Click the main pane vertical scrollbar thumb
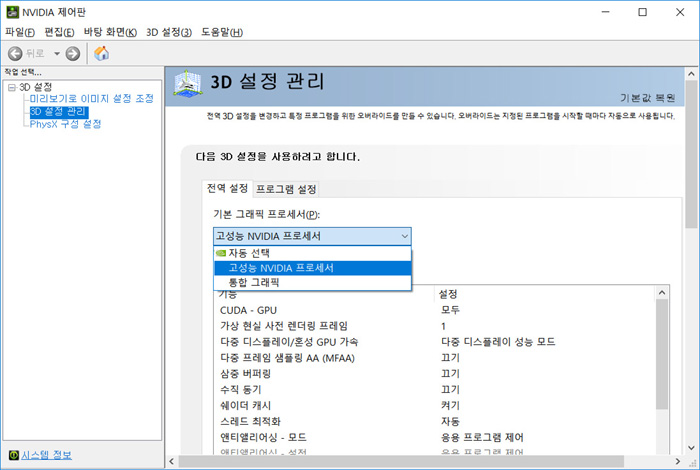Screen dimensions: 700x470 pyautogui.click(x=692, y=154)
